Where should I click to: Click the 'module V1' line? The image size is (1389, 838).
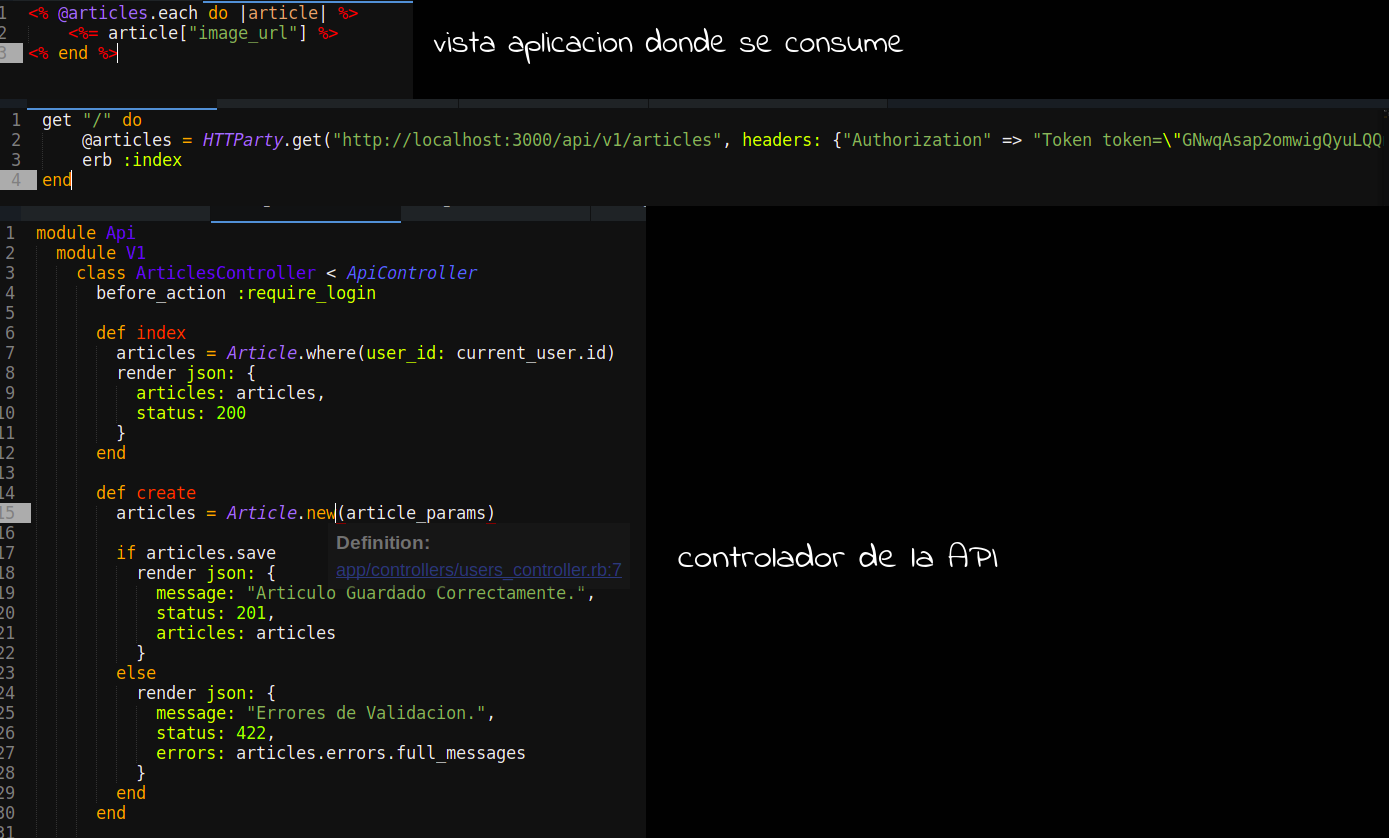101,253
